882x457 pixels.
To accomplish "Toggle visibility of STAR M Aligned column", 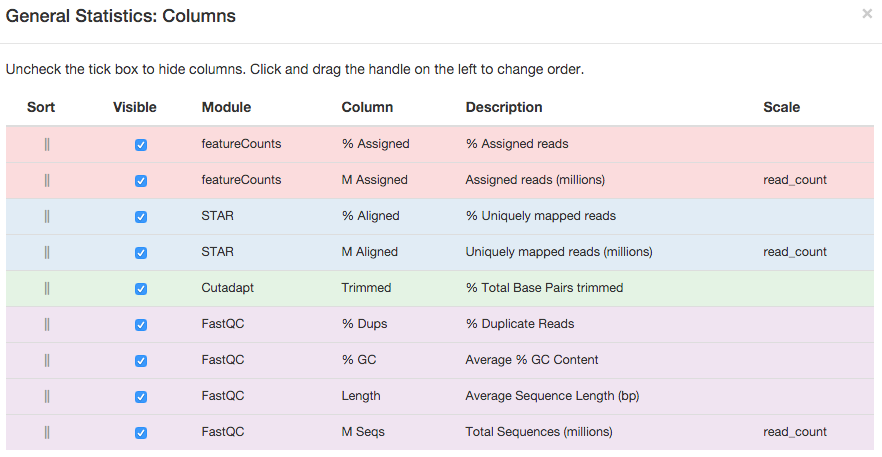I will coord(141,253).
